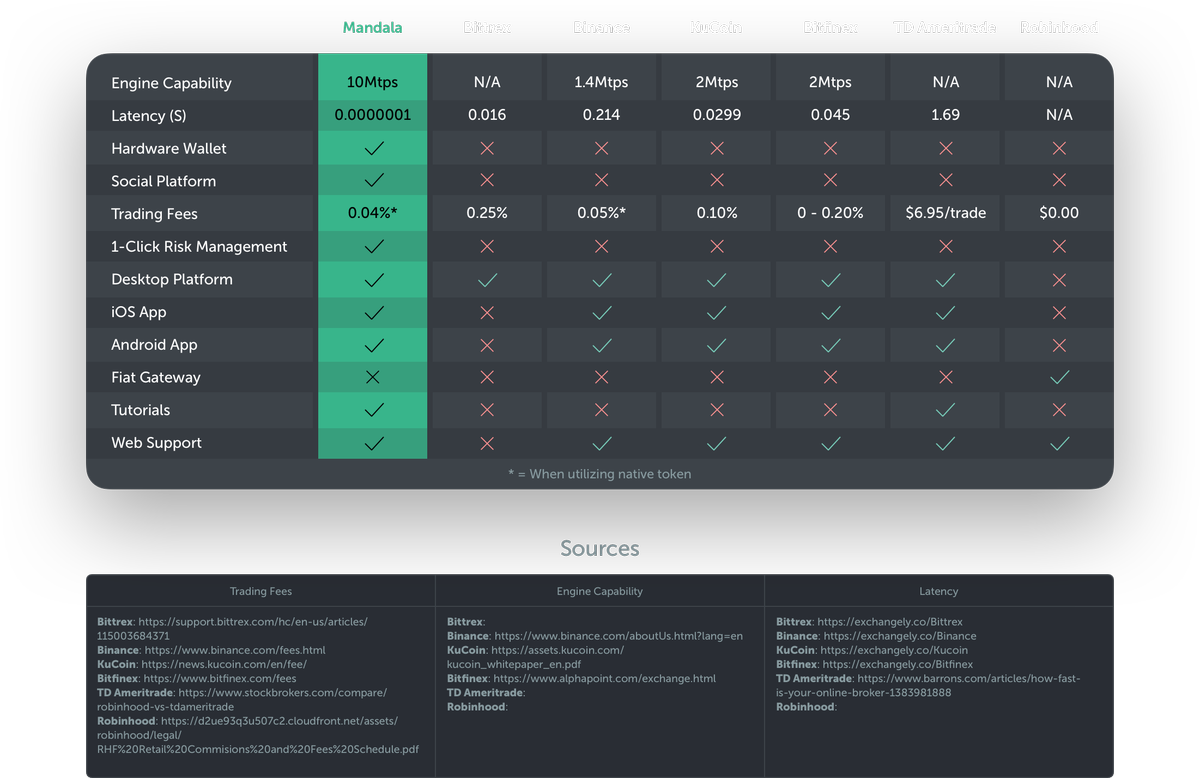Click Binance's Web Support checkmark
Viewport: 1200px width, 778px height.
[602, 443]
